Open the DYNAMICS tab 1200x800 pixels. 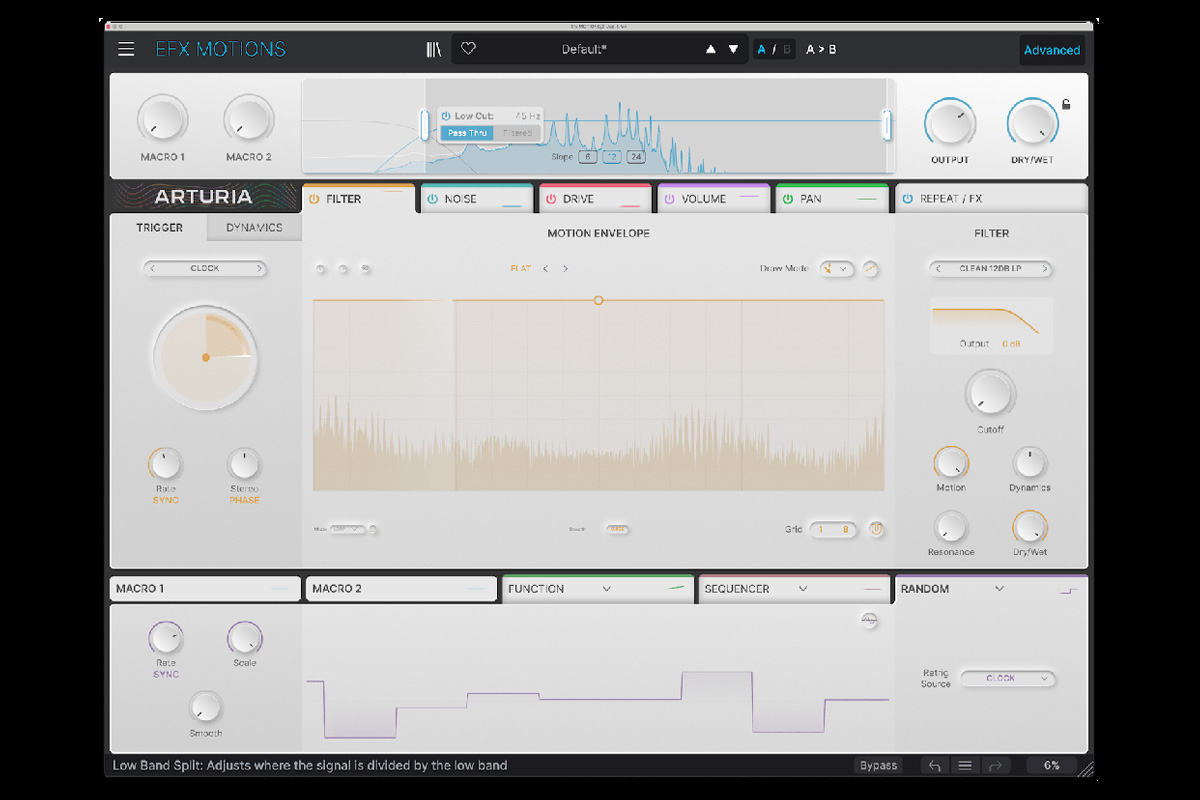[254, 228]
